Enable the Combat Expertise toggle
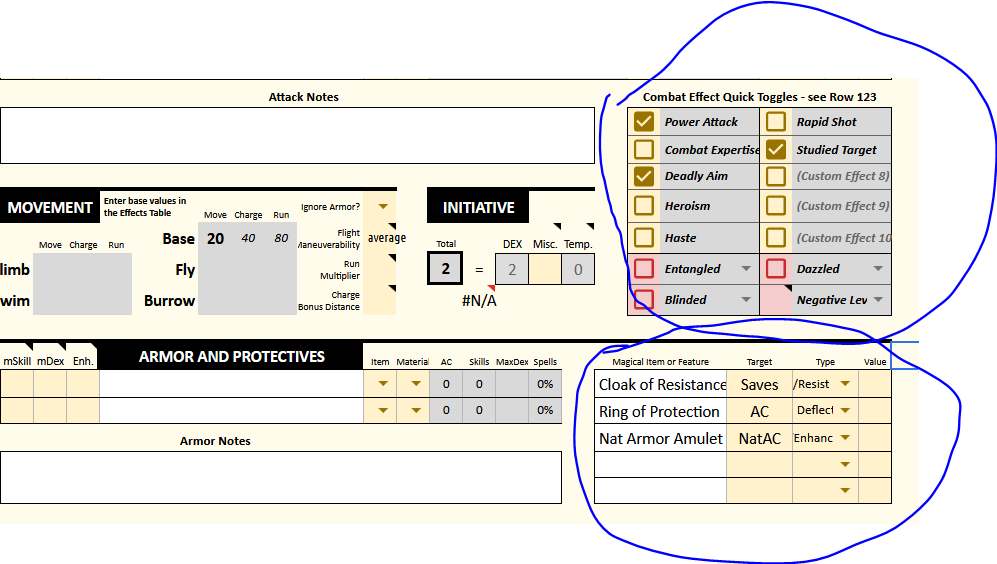Viewport: 997px width, 564px height. 643,149
